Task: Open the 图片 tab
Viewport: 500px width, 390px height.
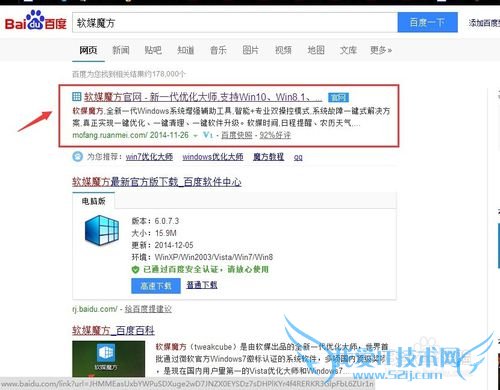Action: coord(251,50)
